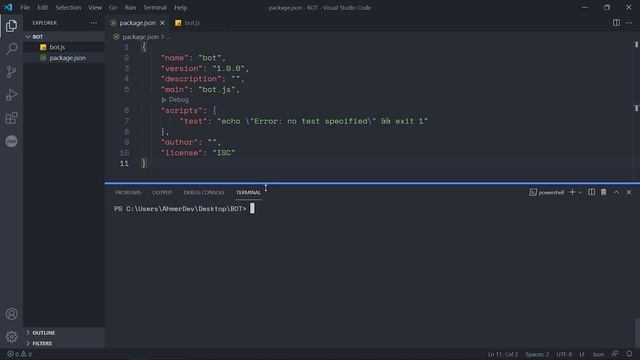The height and width of the screenshot is (360, 640).
Task: Change end of line sequence LF
Action: 582,354
